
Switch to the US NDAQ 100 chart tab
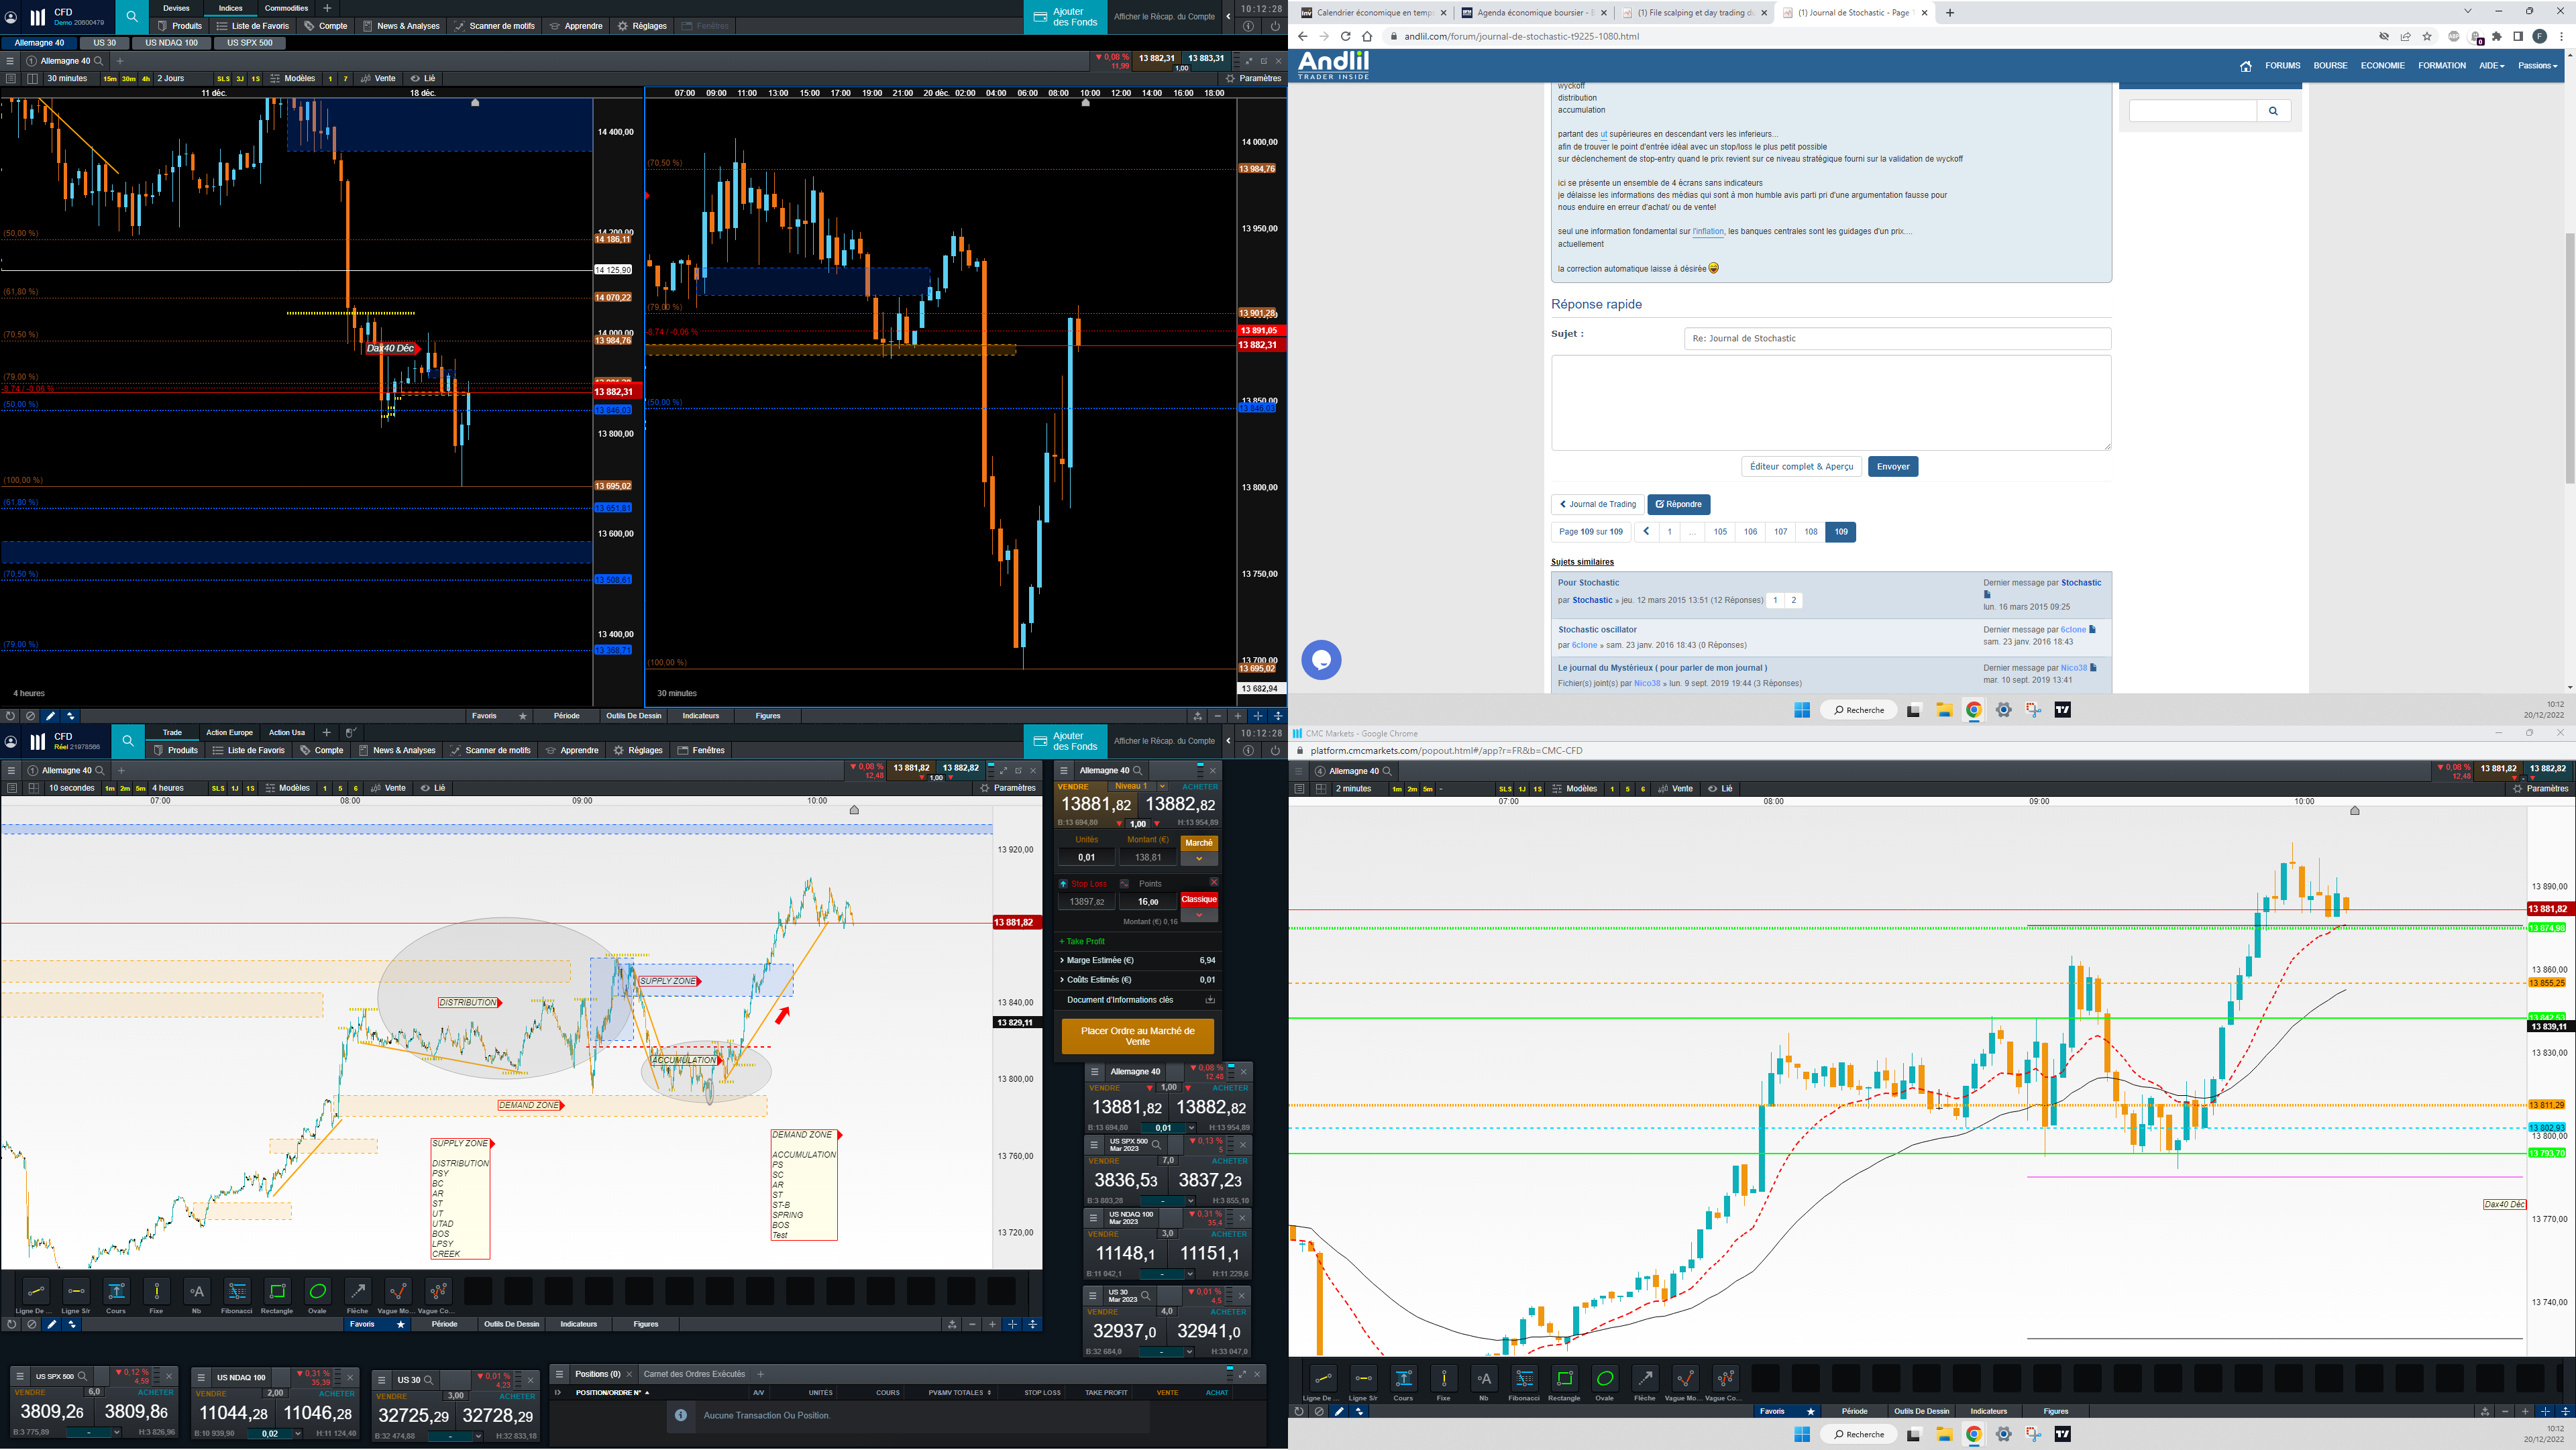tap(171, 43)
